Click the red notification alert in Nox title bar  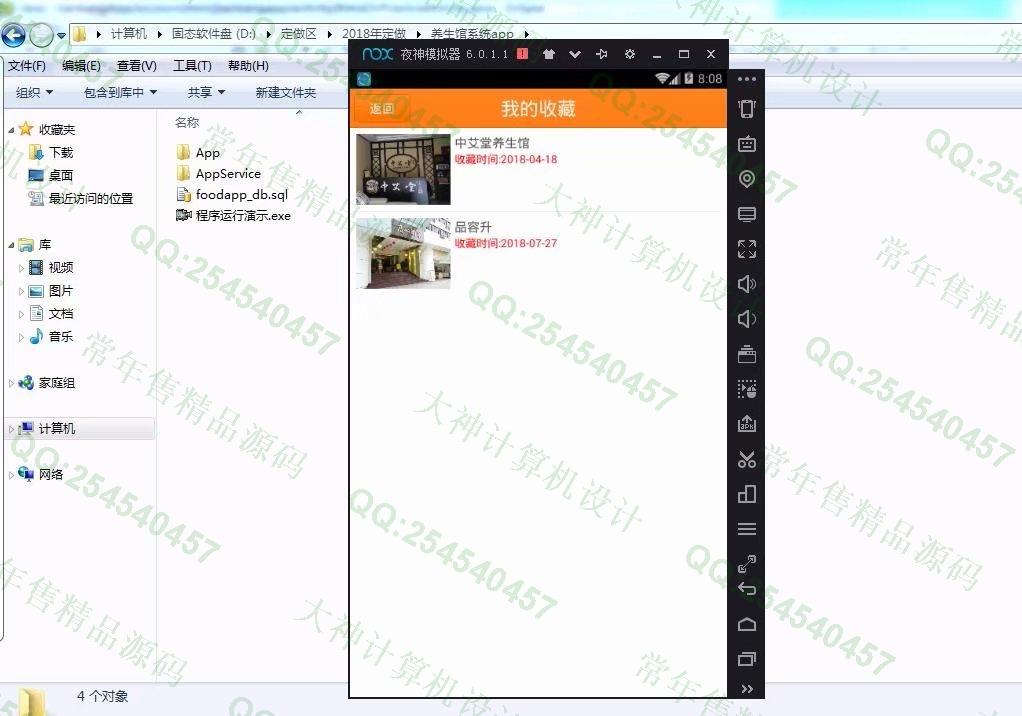tap(522, 54)
